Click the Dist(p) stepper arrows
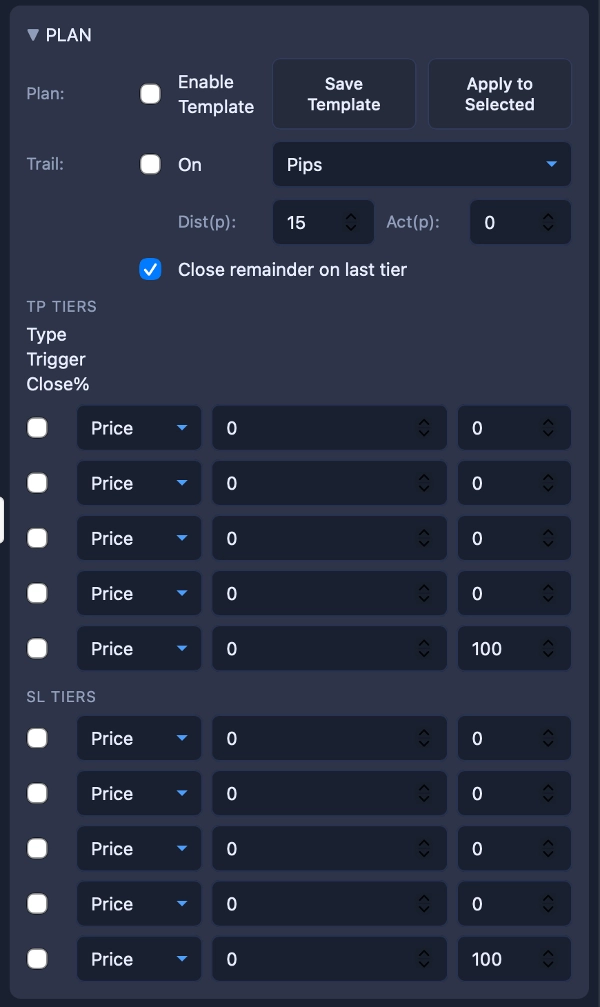This screenshot has width=600, height=1007. click(x=351, y=223)
